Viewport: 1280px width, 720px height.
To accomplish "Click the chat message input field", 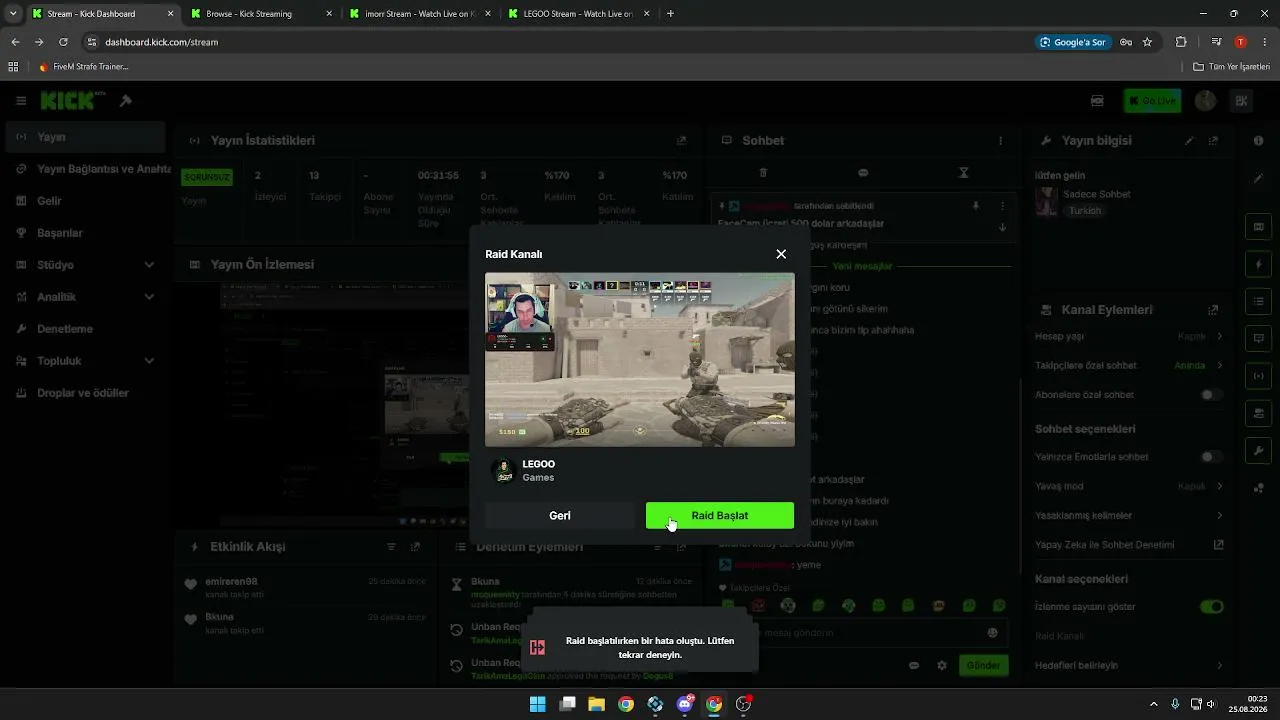I will tap(864, 632).
